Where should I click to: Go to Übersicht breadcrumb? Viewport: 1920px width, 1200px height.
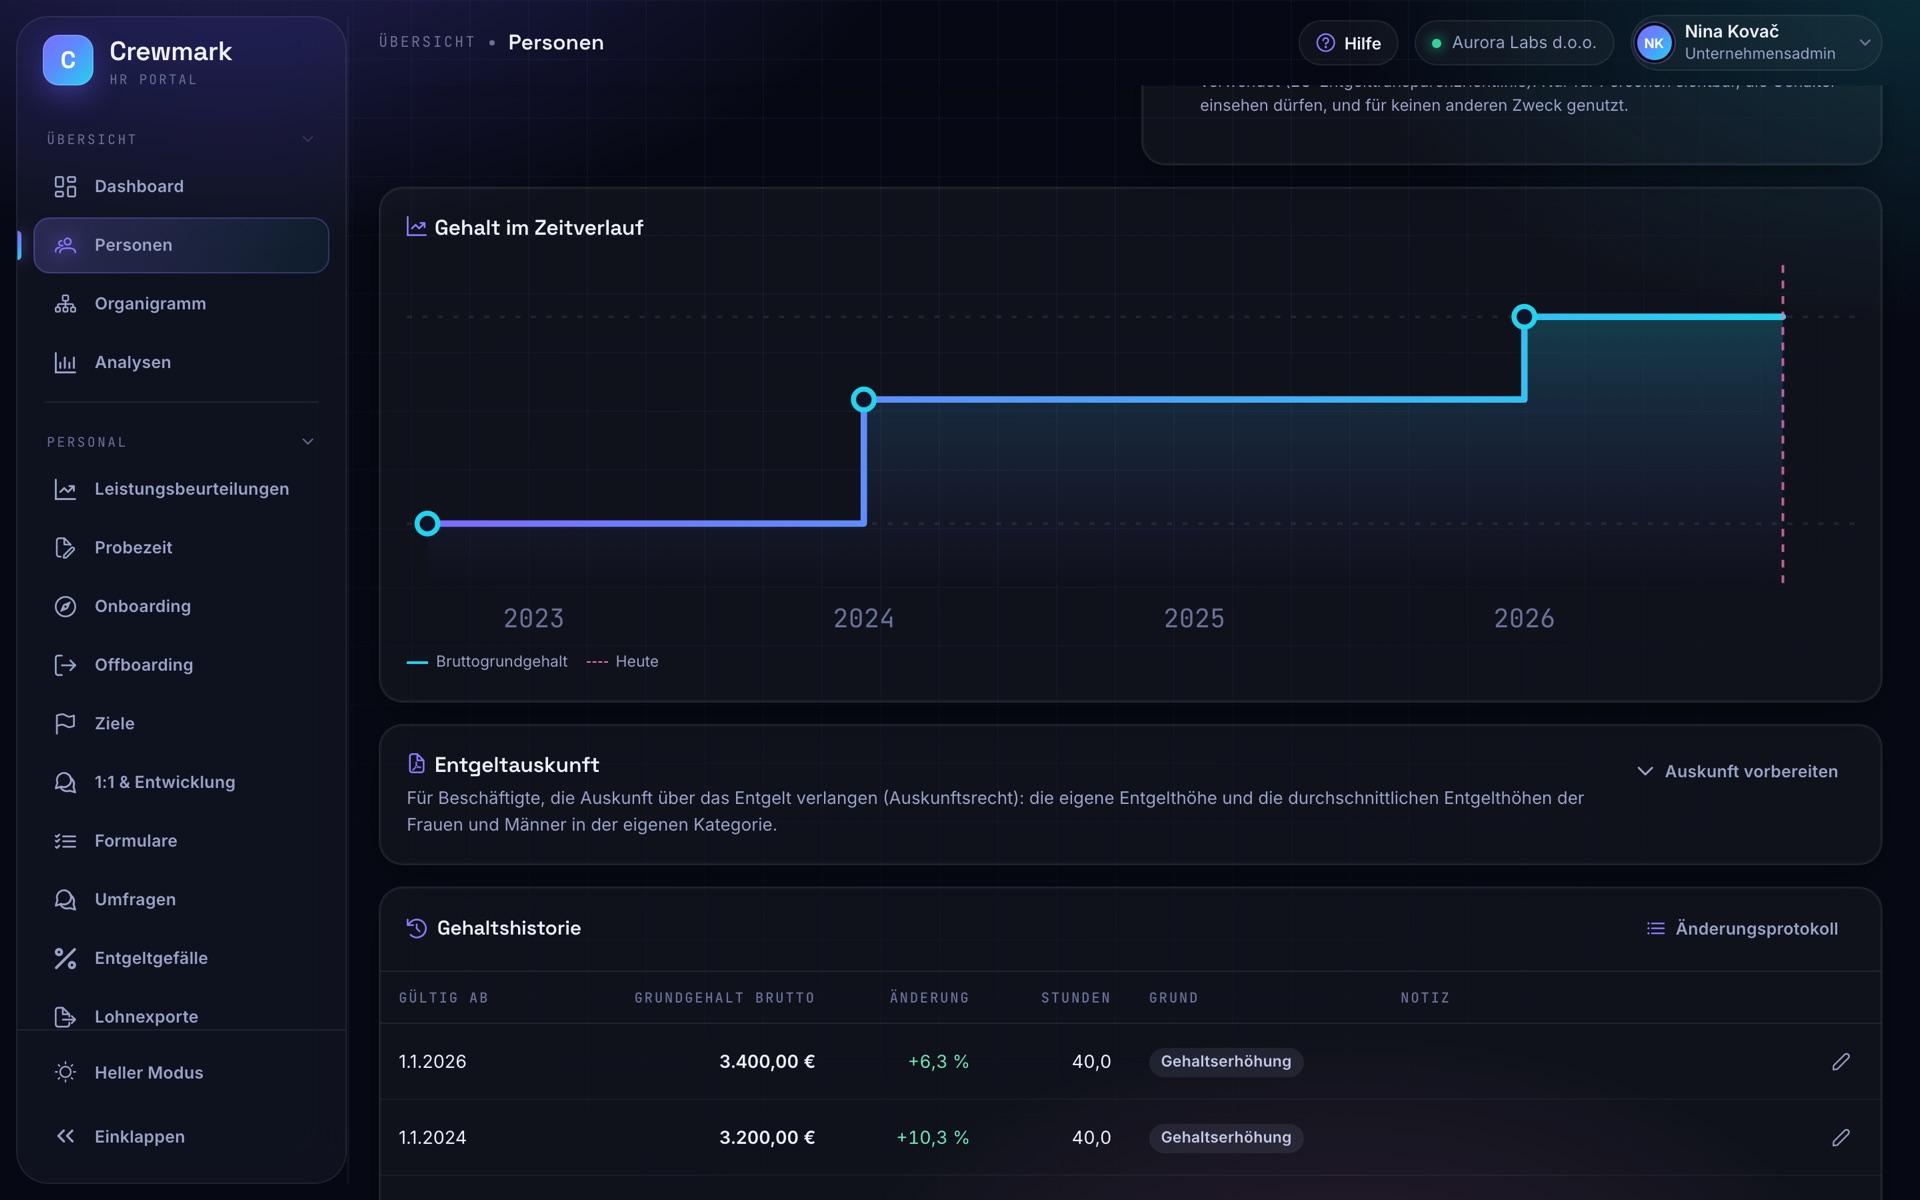click(x=427, y=42)
